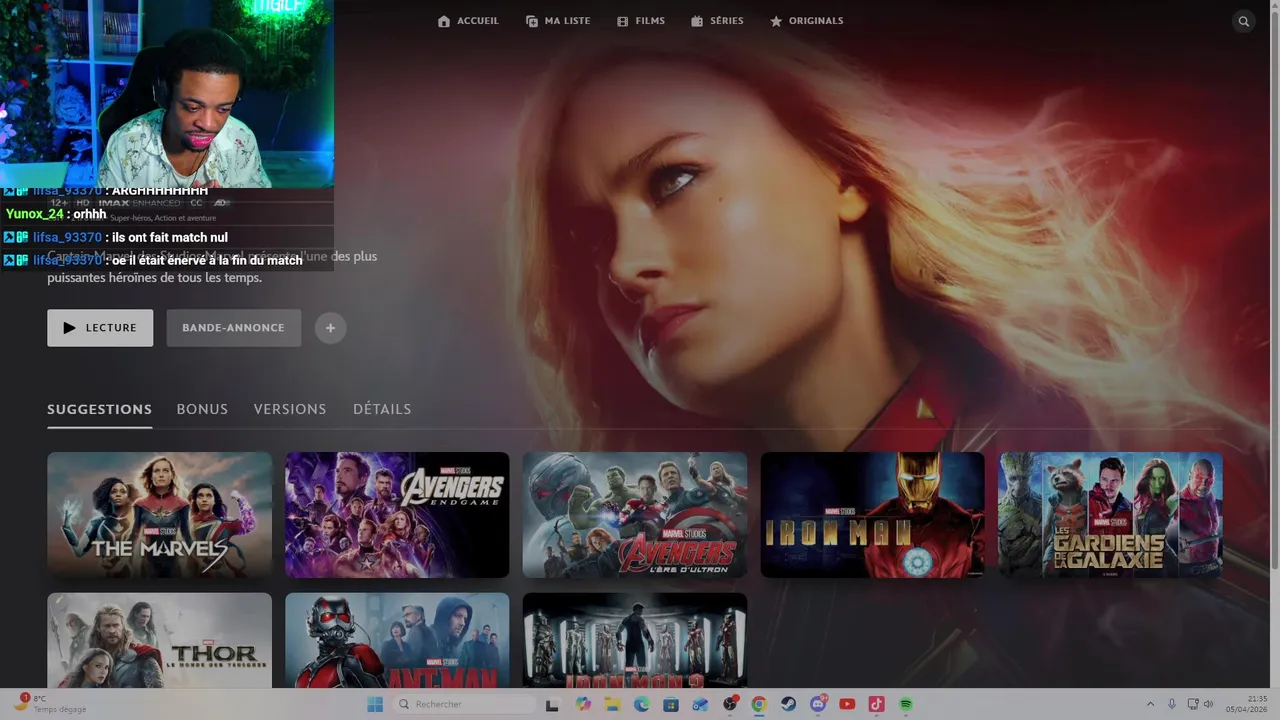This screenshot has width=1280, height=720.
Task: Open the Iron Man 3 armor suits thumbnail
Action: click(x=635, y=640)
